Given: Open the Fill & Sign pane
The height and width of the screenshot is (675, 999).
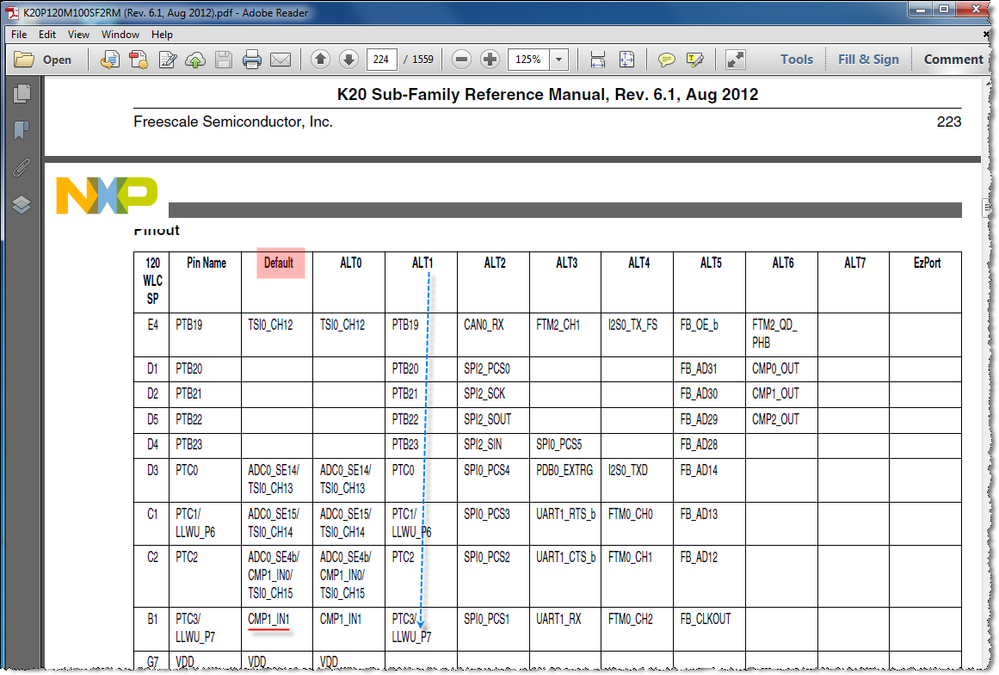Looking at the screenshot, I should click(868, 59).
